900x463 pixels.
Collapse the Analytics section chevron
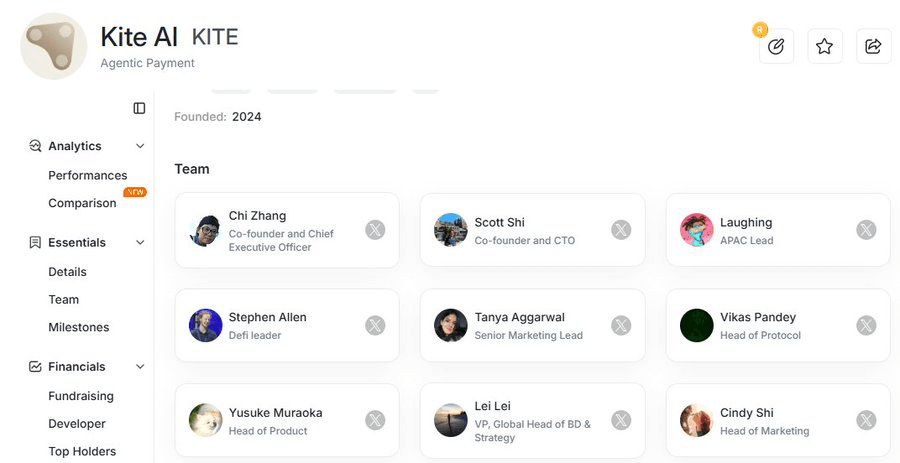click(x=140, y=146)
